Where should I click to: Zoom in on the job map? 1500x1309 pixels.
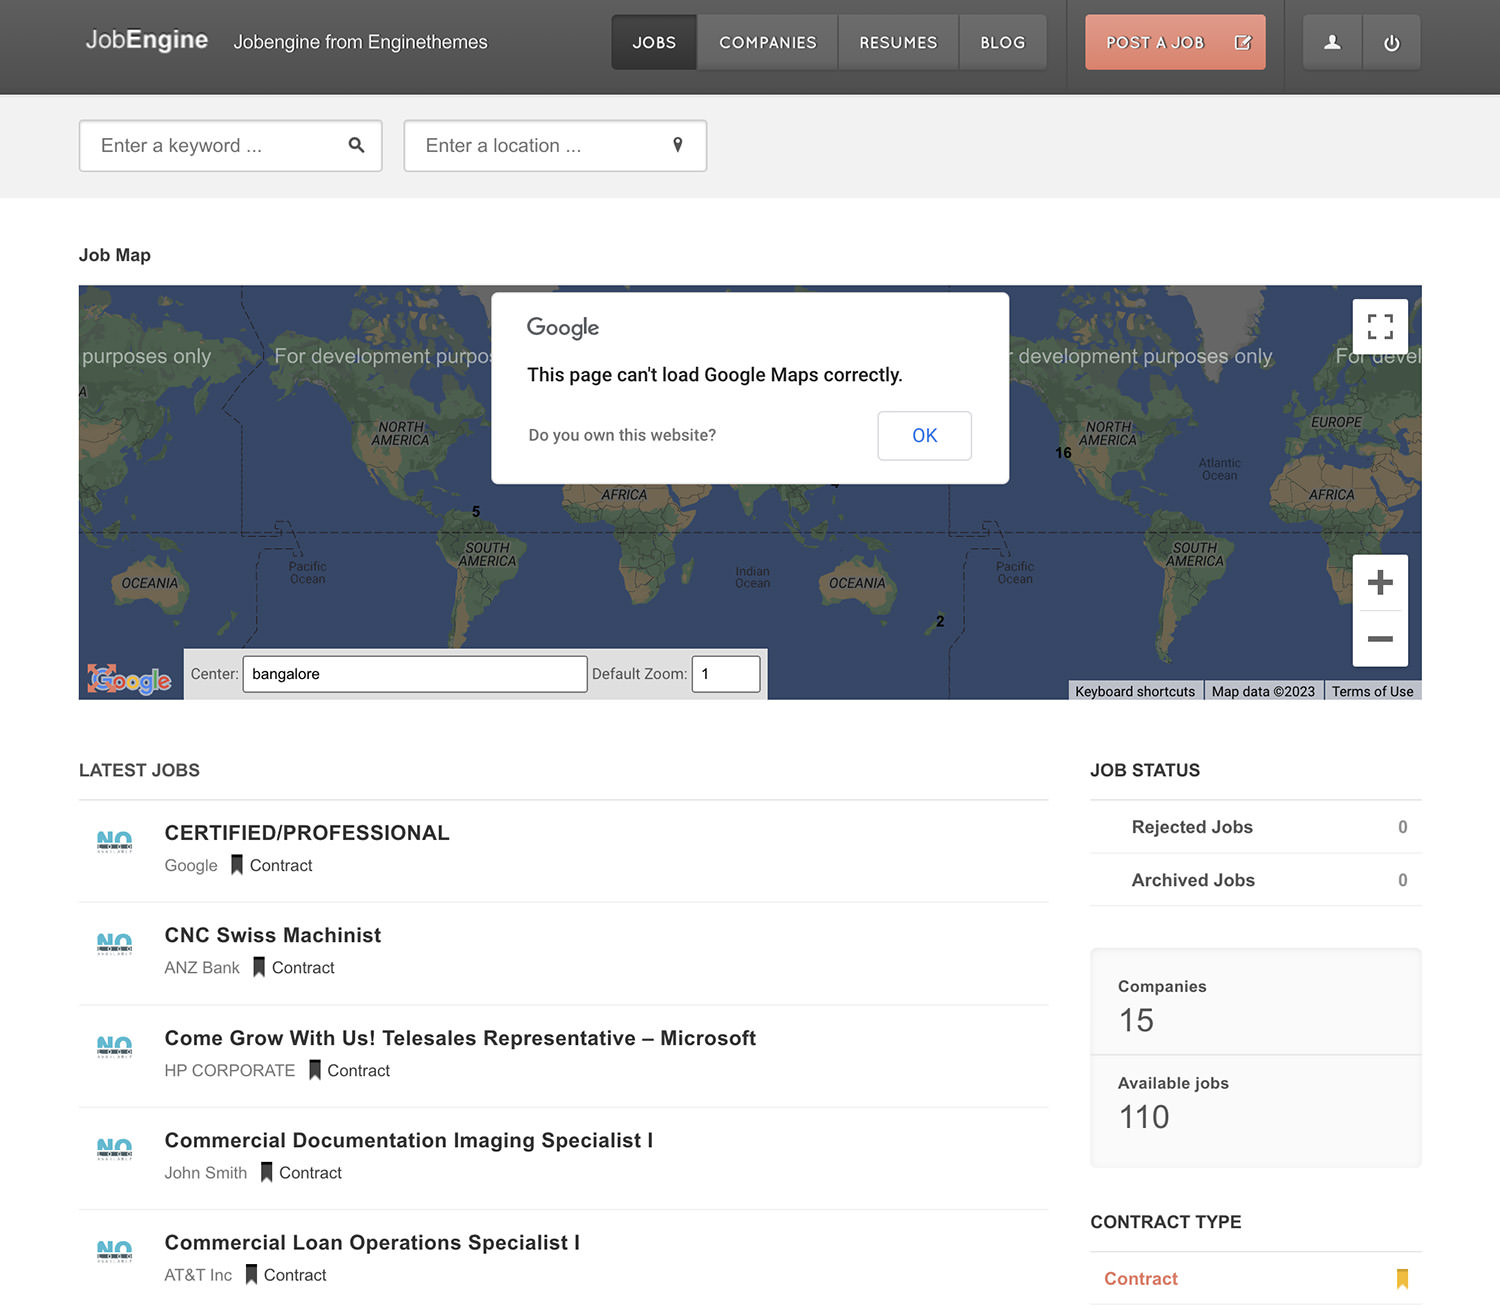1380,582
